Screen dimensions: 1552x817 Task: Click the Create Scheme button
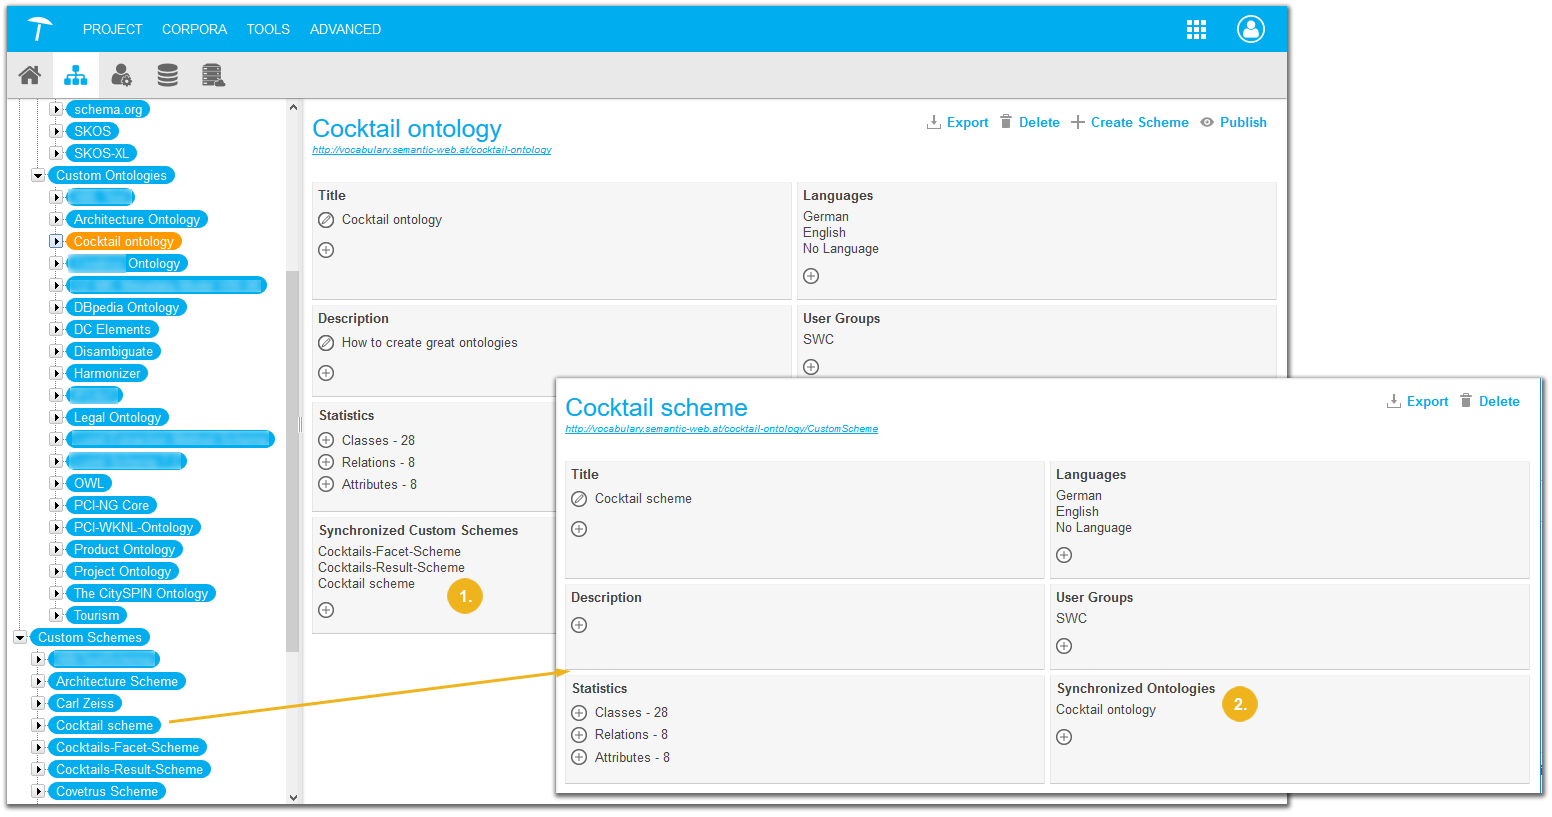tap(1130, 122)
